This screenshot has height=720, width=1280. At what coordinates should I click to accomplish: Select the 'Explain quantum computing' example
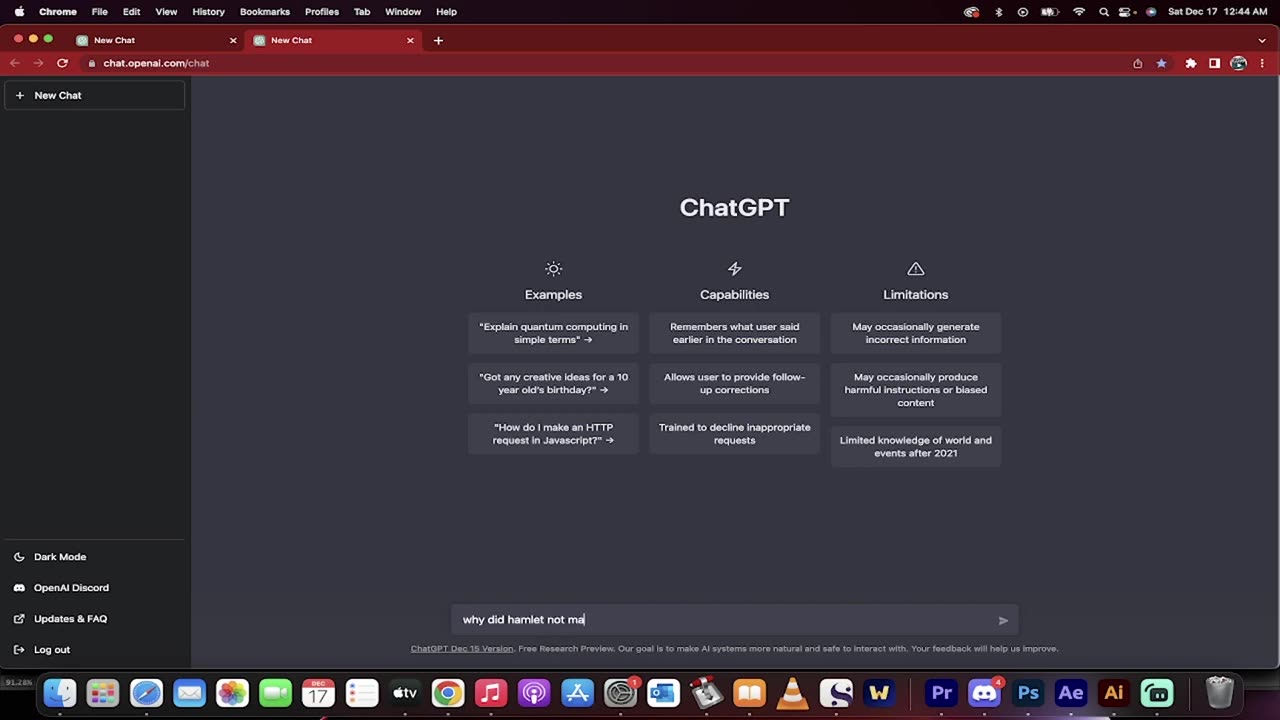(x=553, y=333)
